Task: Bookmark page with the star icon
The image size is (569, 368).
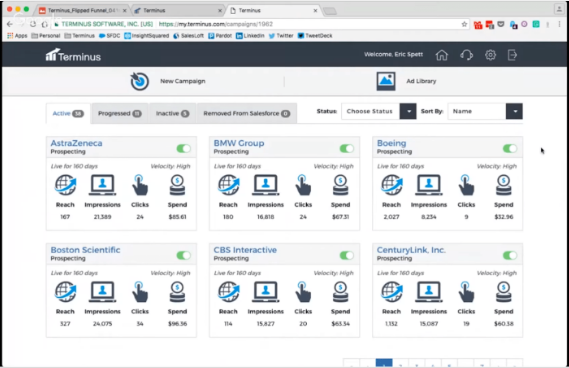Action: click(464, 24)
